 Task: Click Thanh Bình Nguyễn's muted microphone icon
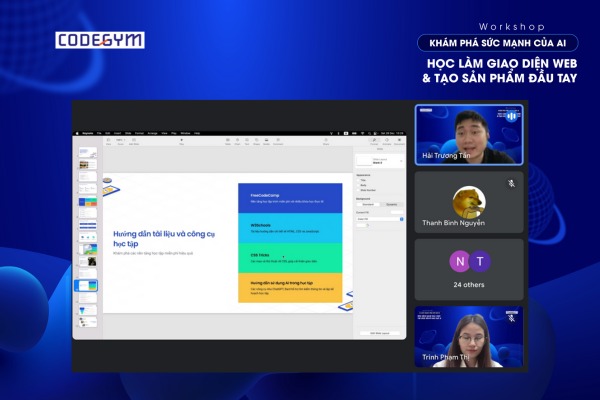[x=511, y=184]
